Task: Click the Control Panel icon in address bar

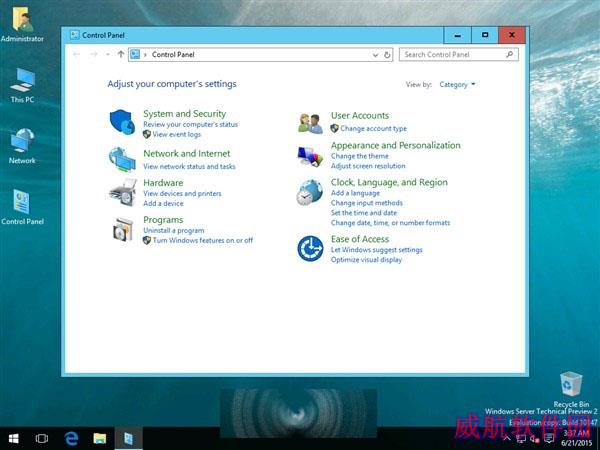Action: coord(135,54)
